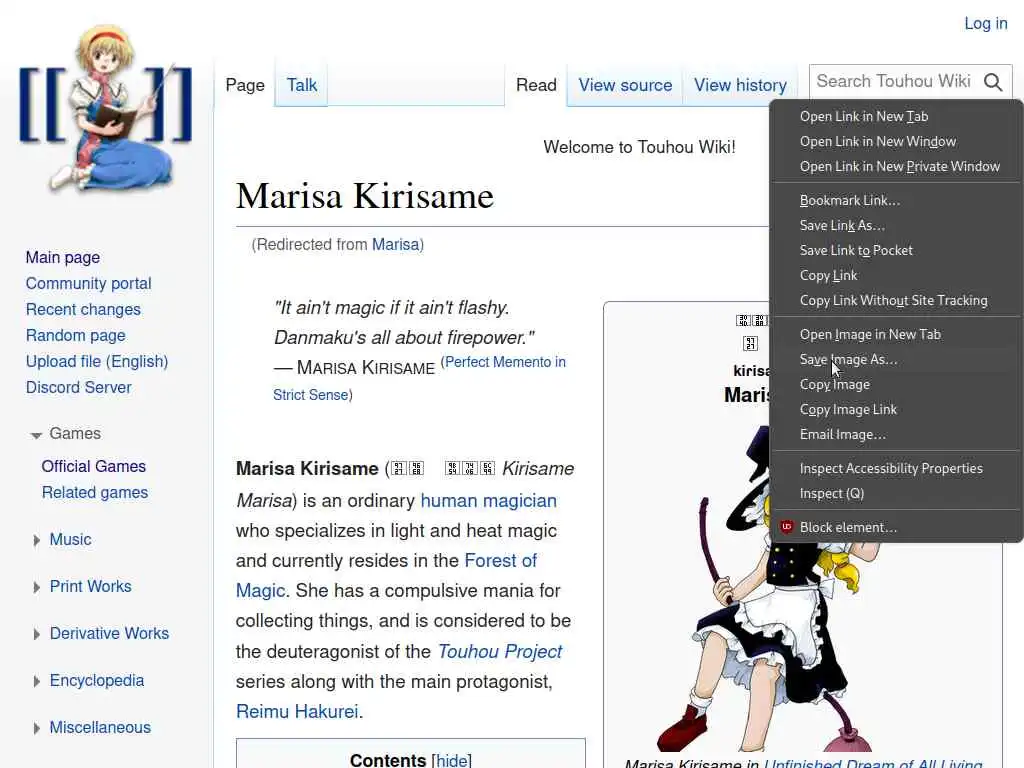The image size is (1024, 768).
Task: Open the View history tab
Action: (740, 85)
